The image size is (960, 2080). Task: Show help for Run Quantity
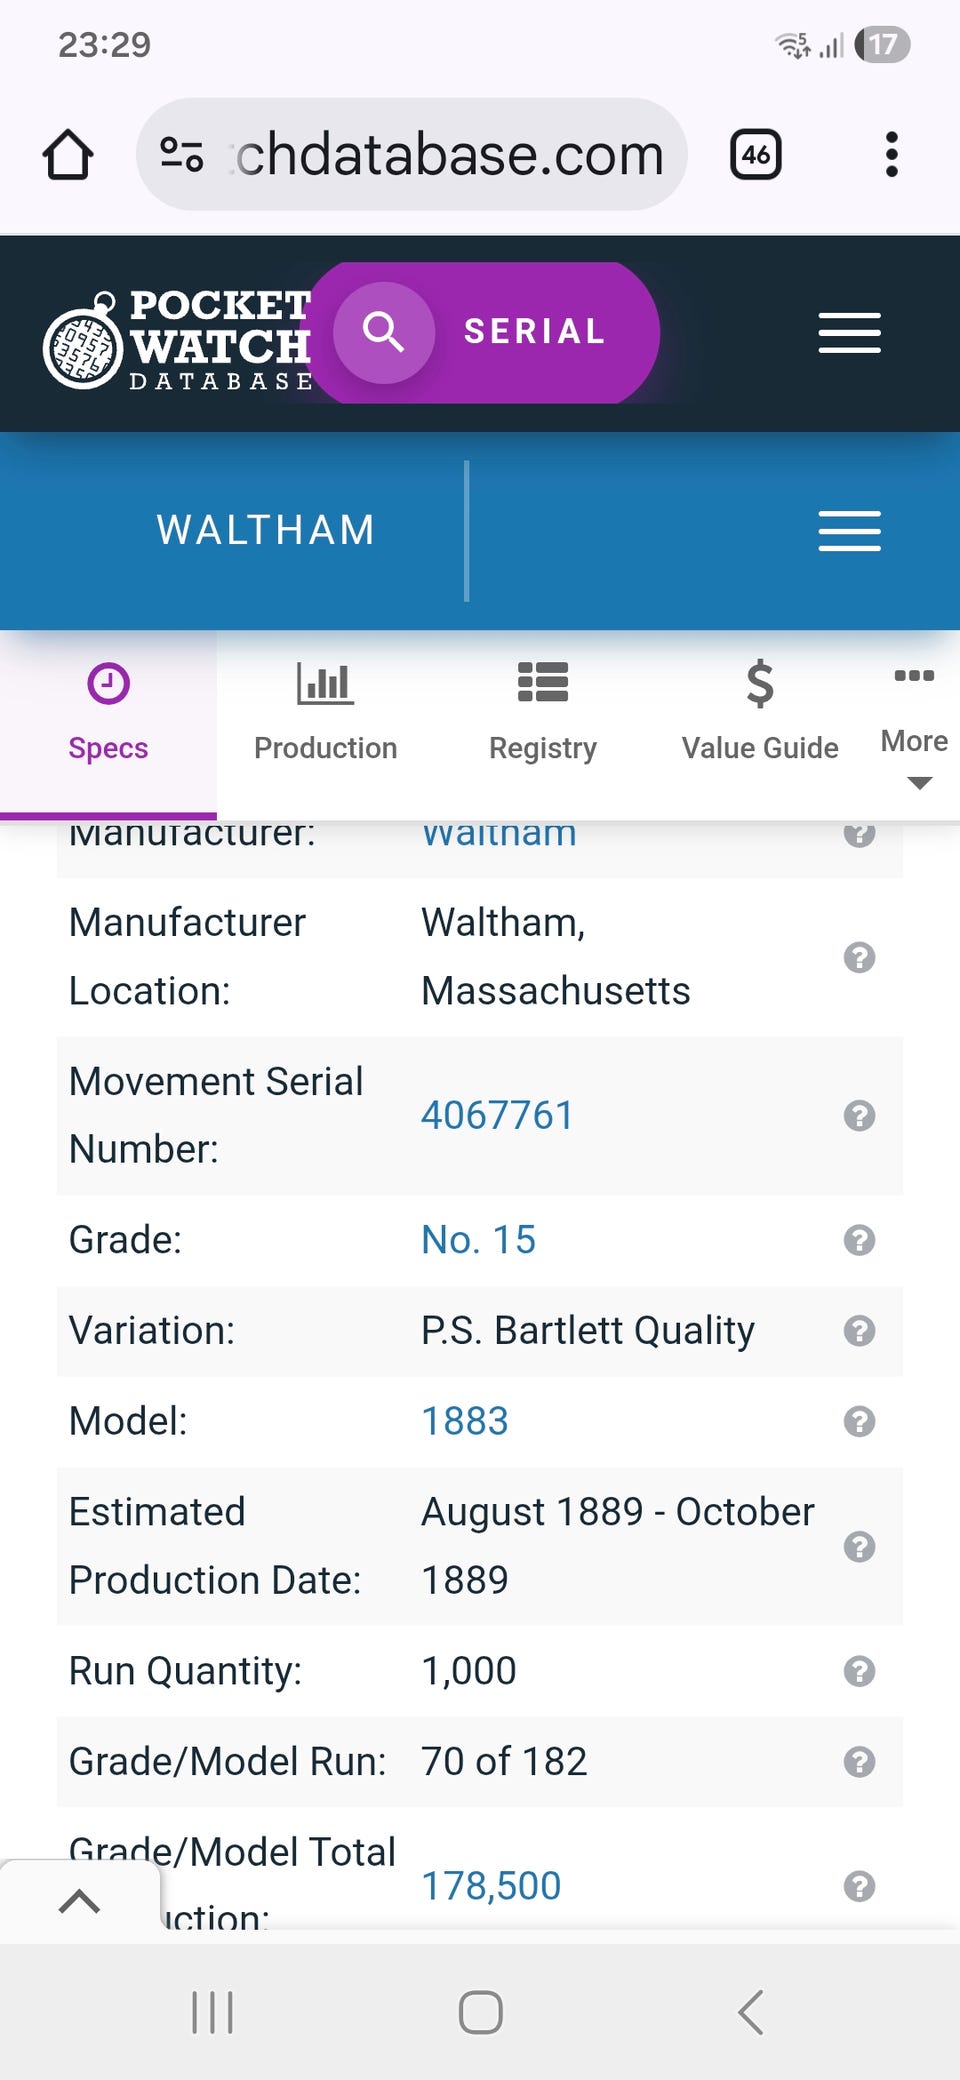click(x=859, y=1671)
